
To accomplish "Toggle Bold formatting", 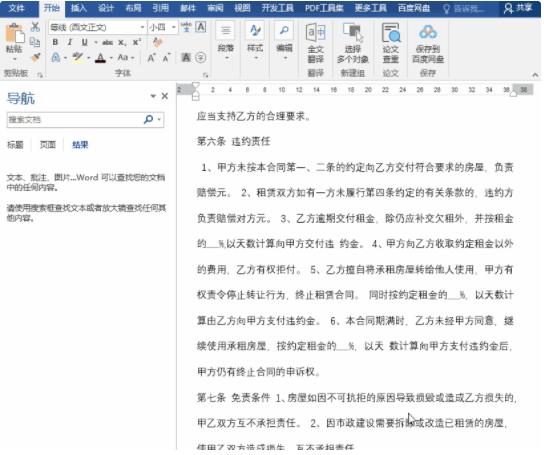I will [x=55, y=42].
